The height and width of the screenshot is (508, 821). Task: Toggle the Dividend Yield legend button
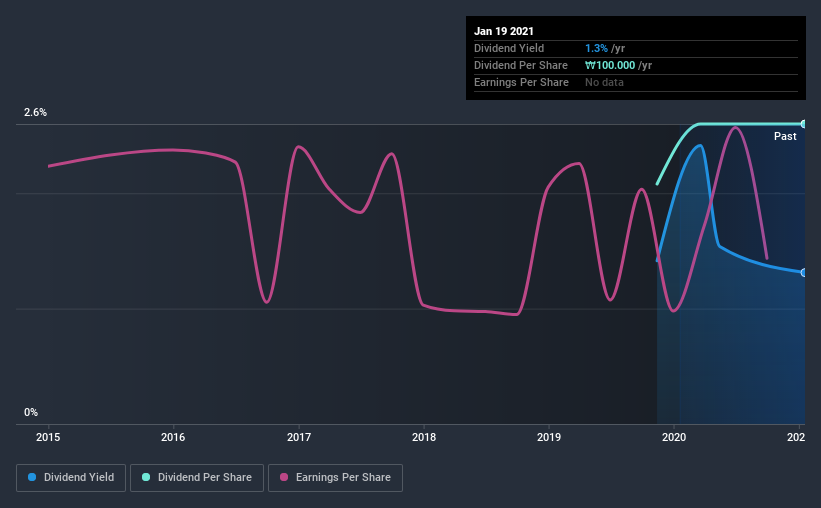(71, 478)
